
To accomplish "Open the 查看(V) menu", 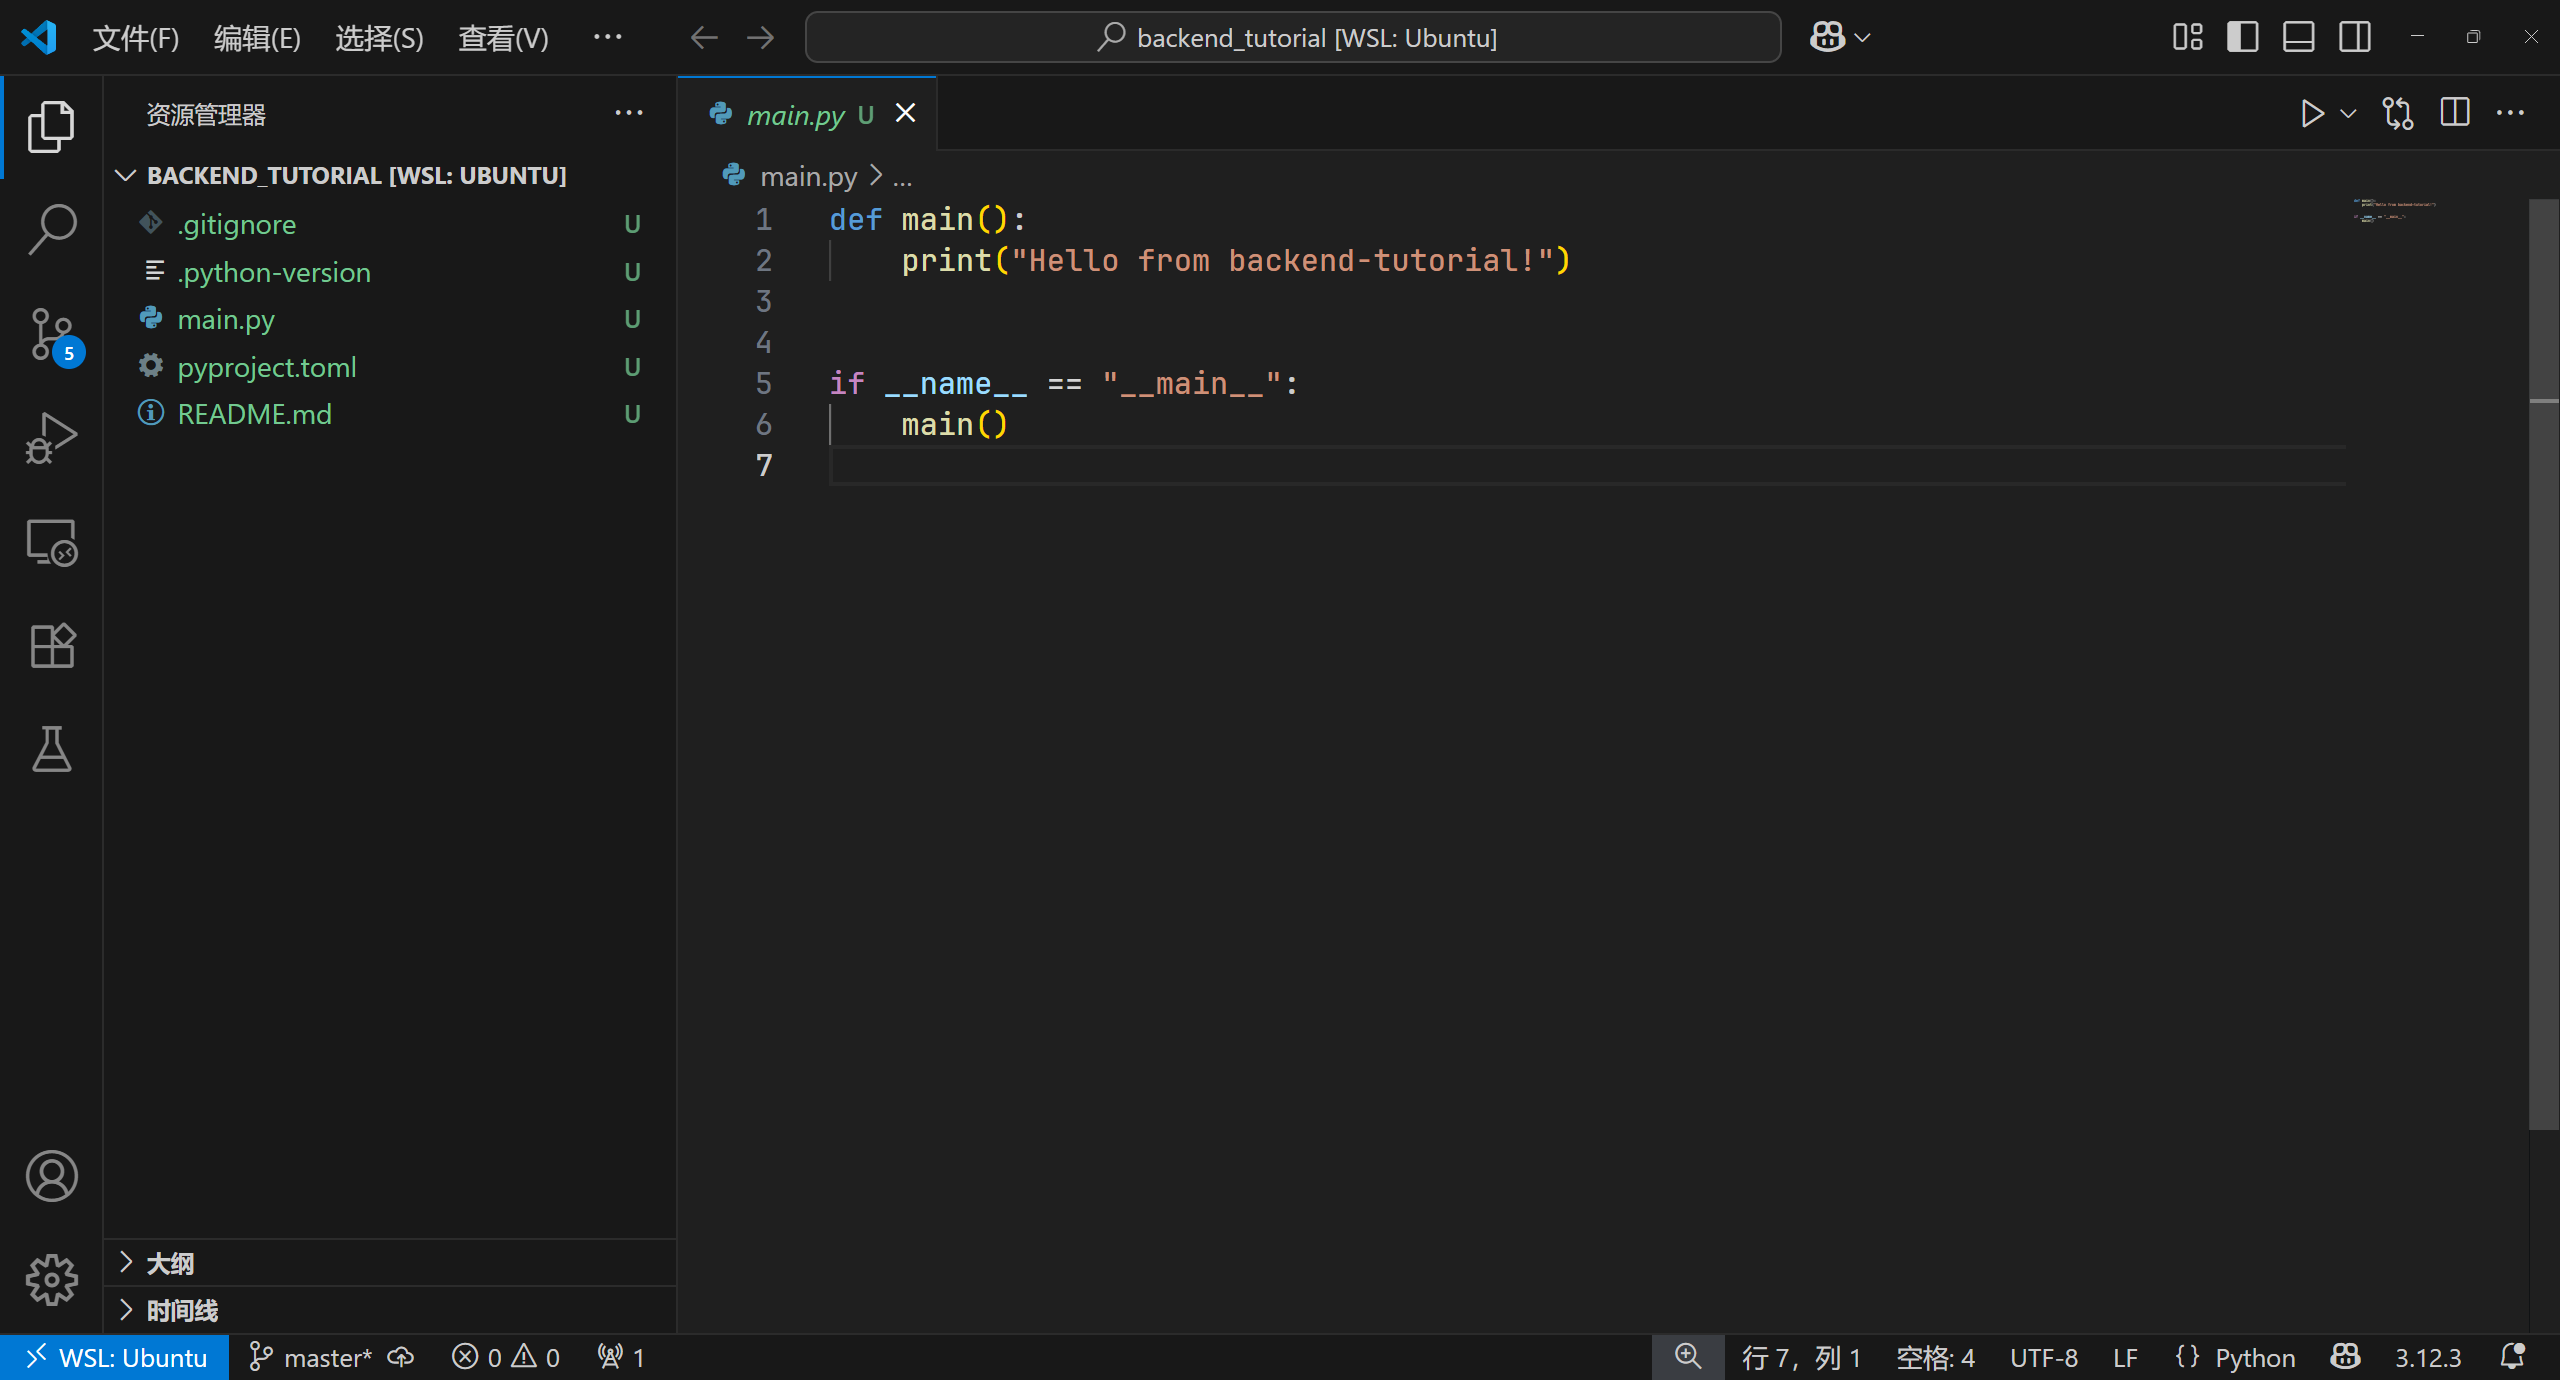I will point(503,38).
